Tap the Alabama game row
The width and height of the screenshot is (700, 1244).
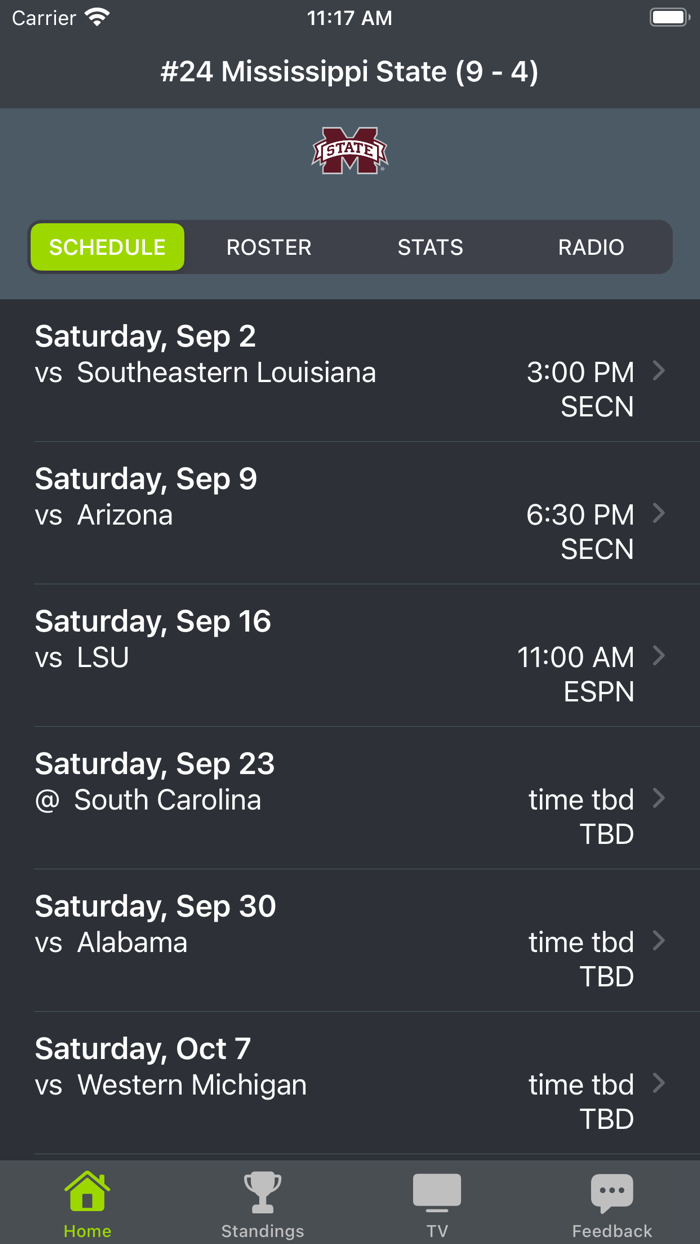click(x=350, y=941)
